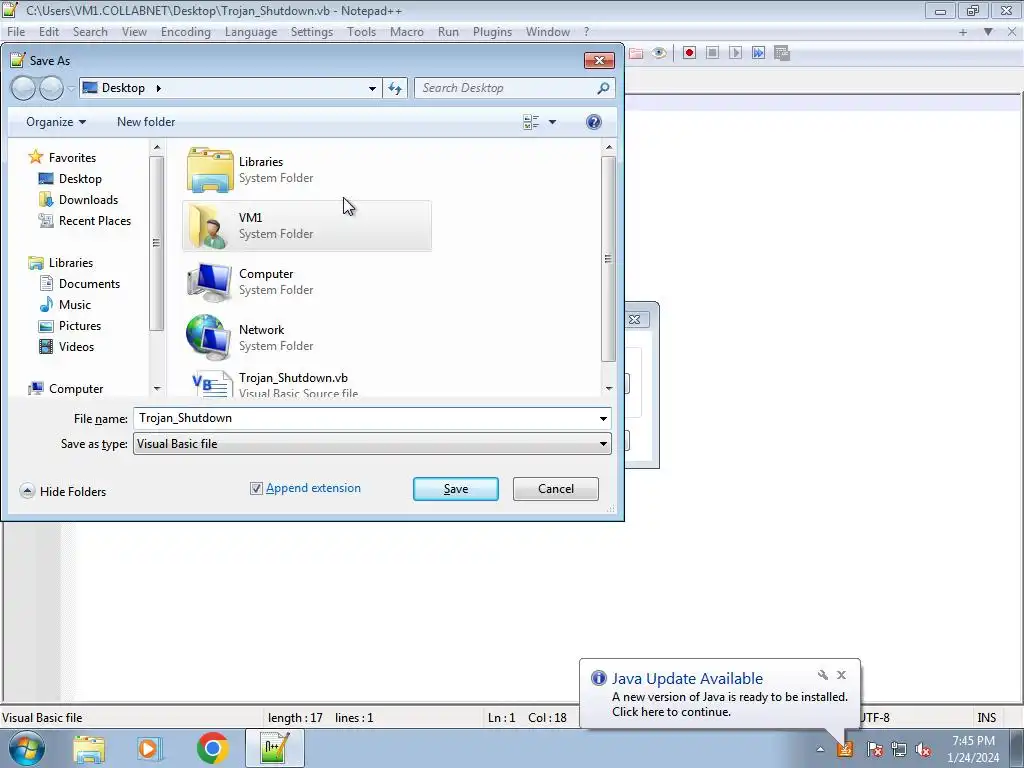Viewport: 1024px width, 768px height.
Task: Click the Save button
Action: pos(456,489)
